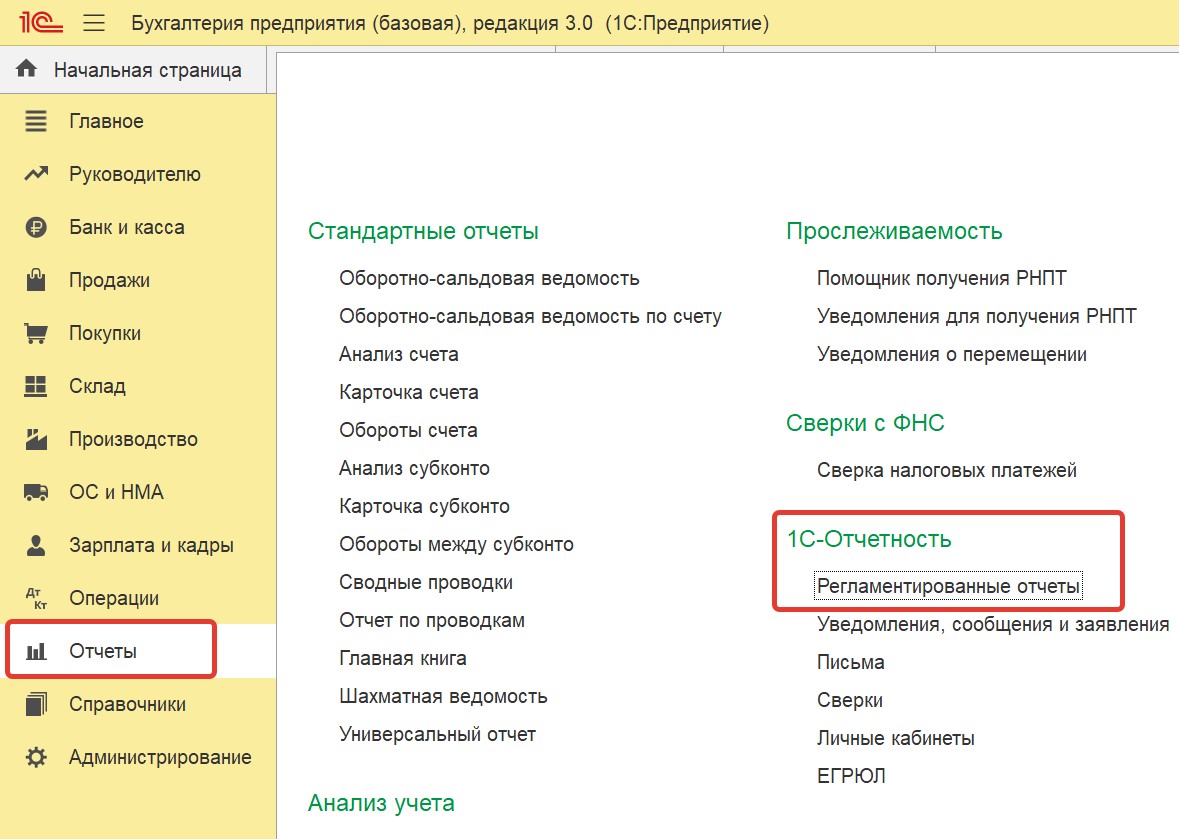1179x839 pixels.
Task: Open the Анализ счета report
Action: pyautogui.click(x=399, y=354)
